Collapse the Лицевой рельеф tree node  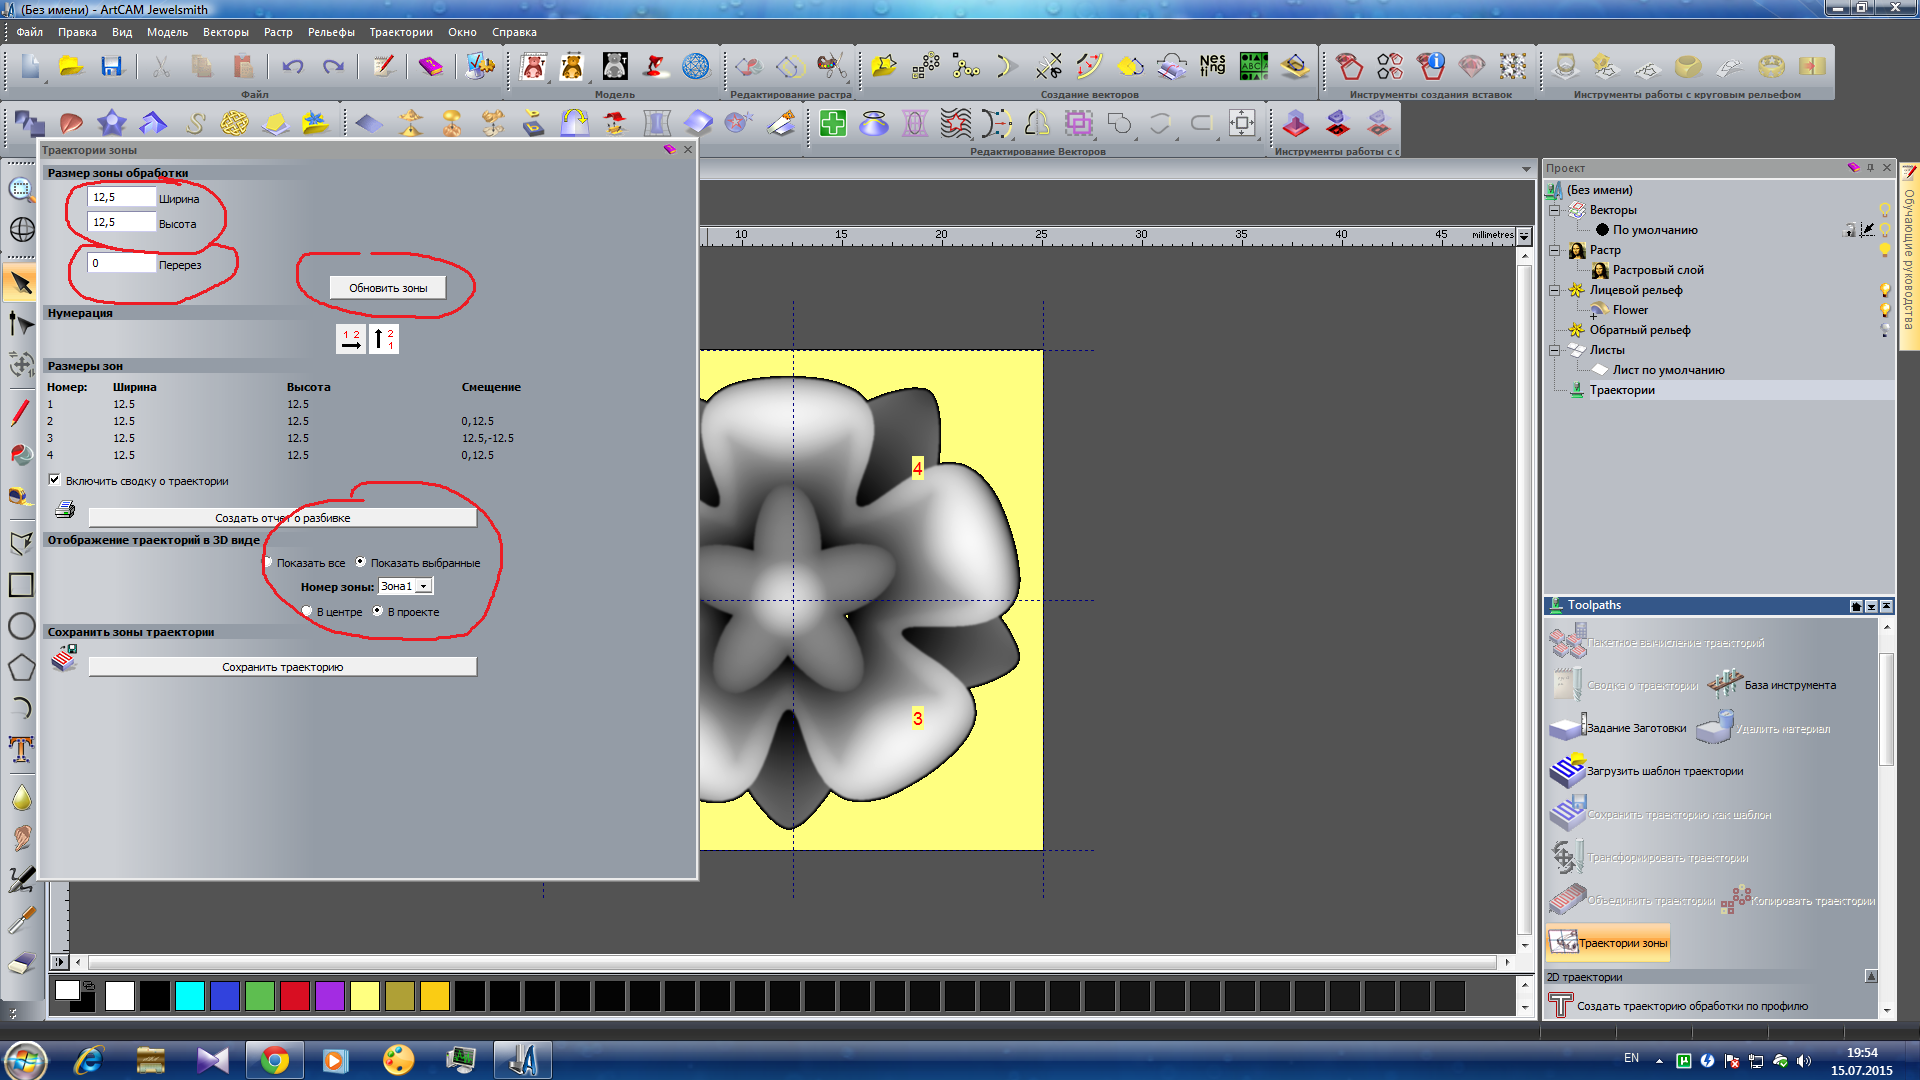(1555, 290)
